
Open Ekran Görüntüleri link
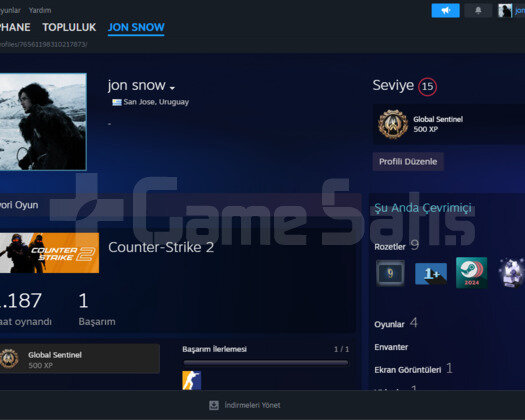(x=408, y=369)
